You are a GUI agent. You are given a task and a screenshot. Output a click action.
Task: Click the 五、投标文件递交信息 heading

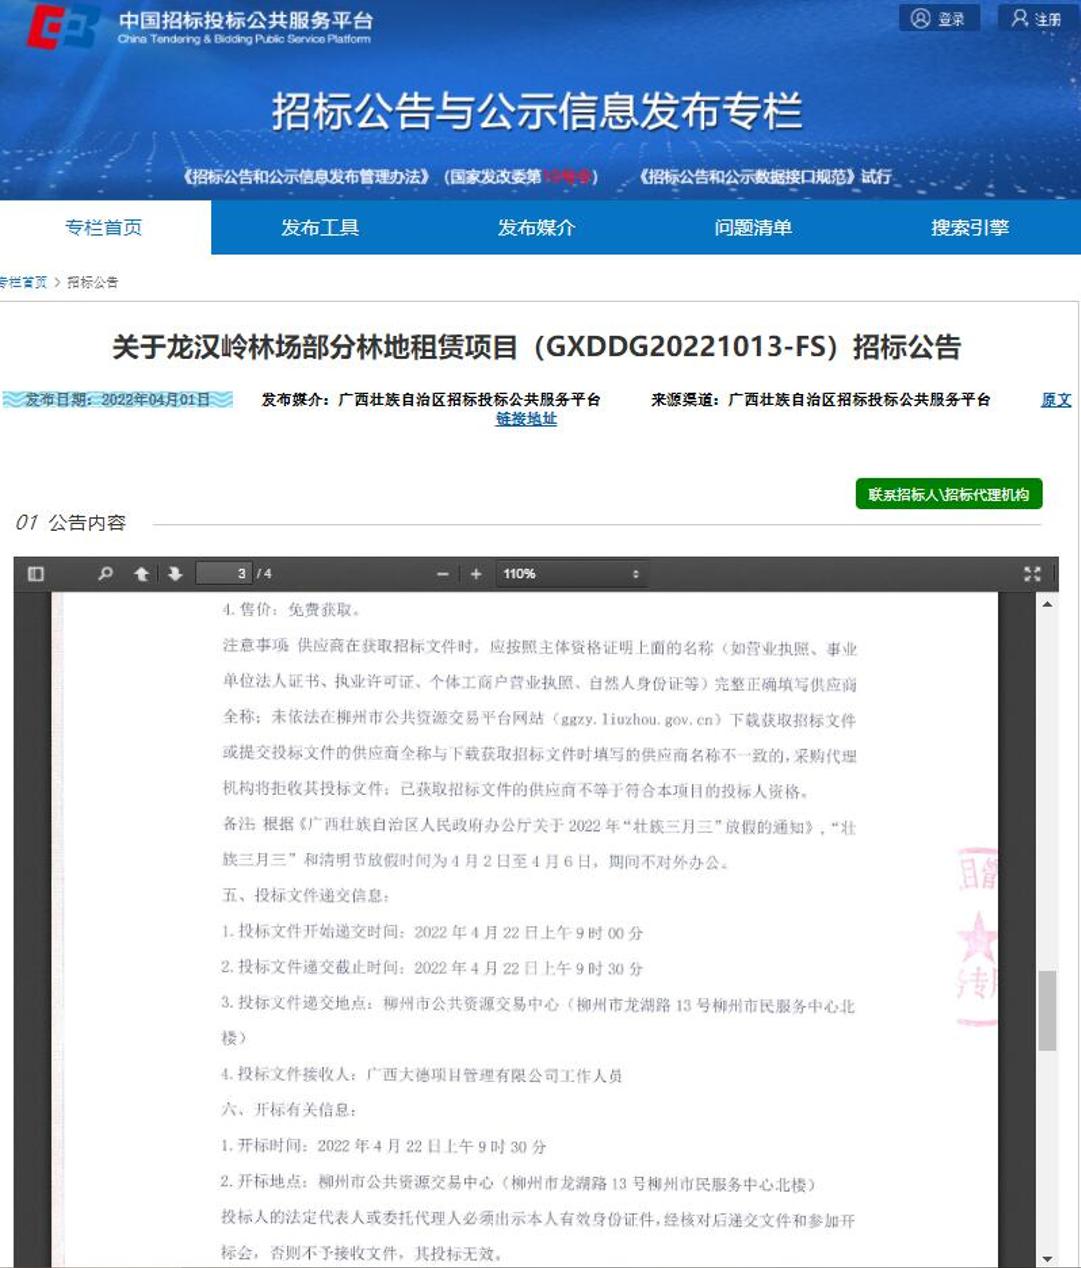(x=306, y=895)
